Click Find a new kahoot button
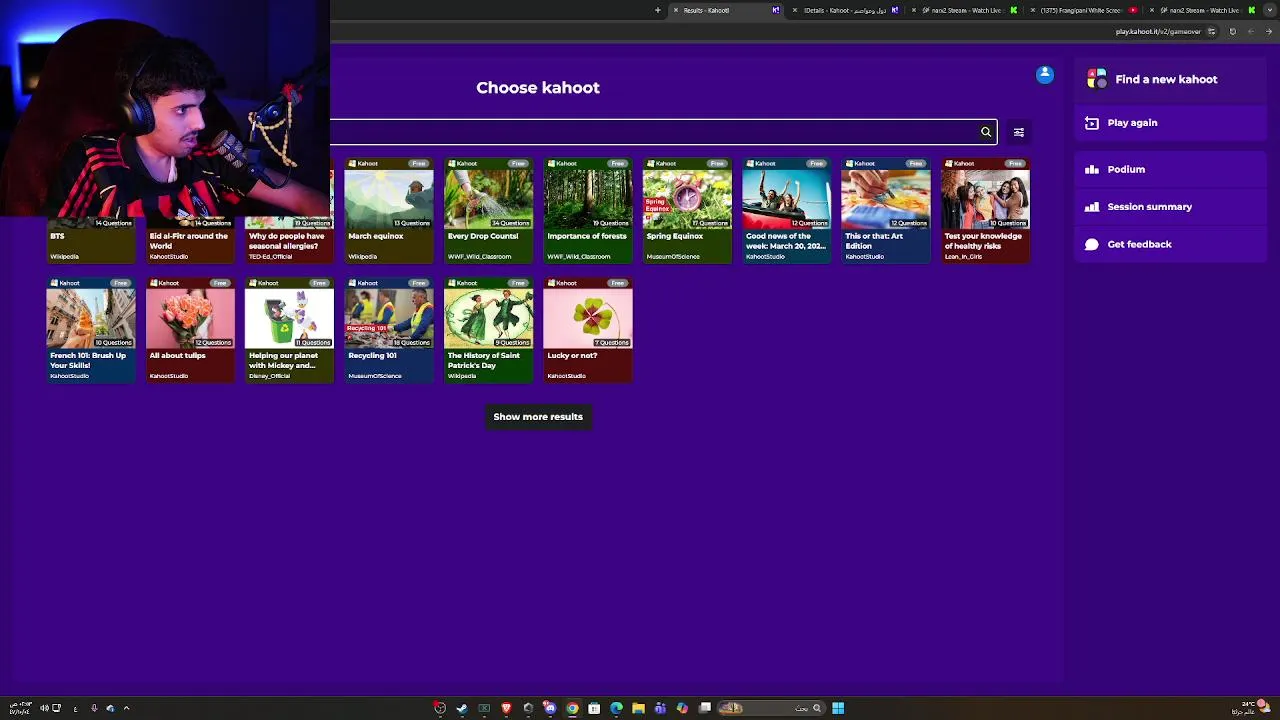Viewport: 1280px width, 720px height. pos(1171,79)
